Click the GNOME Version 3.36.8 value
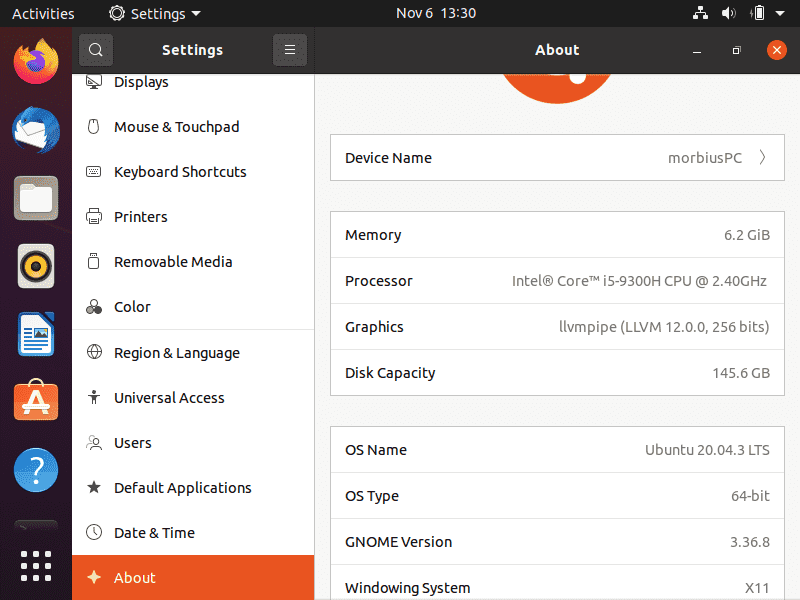Viewport: 800px width, 600px height. pos(749,542)
